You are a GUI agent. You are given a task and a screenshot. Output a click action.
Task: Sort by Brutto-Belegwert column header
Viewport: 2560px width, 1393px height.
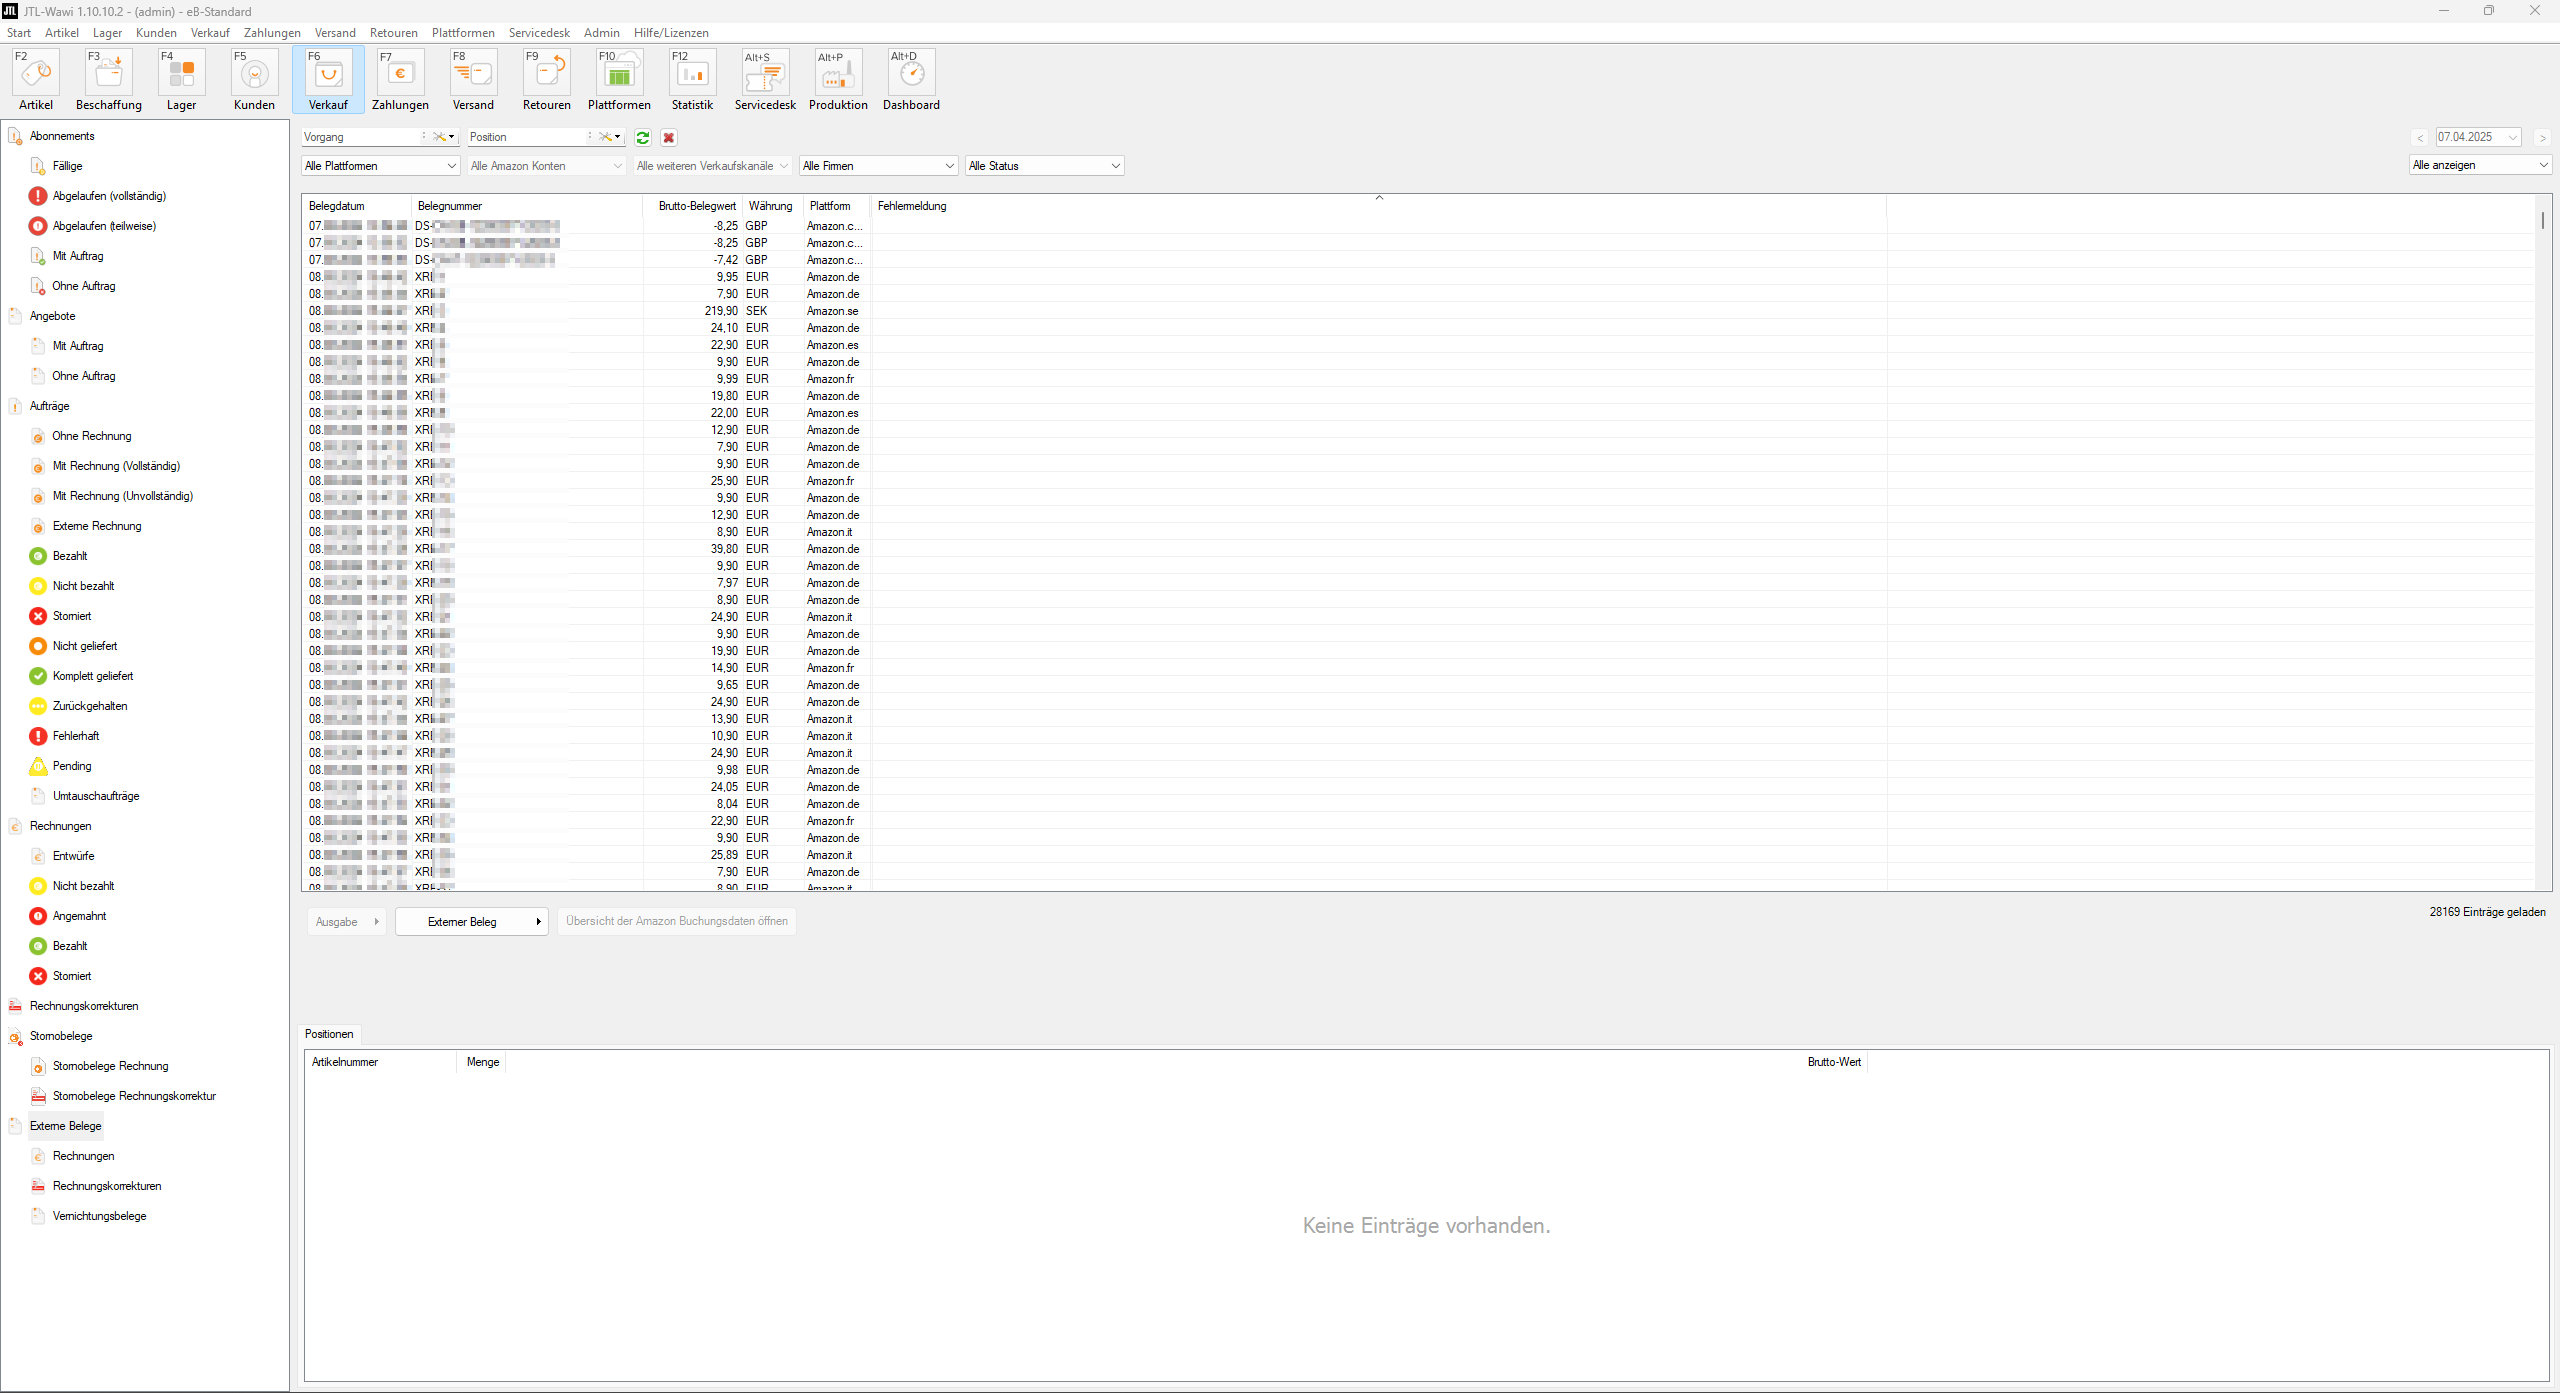[x=697, y=206]
